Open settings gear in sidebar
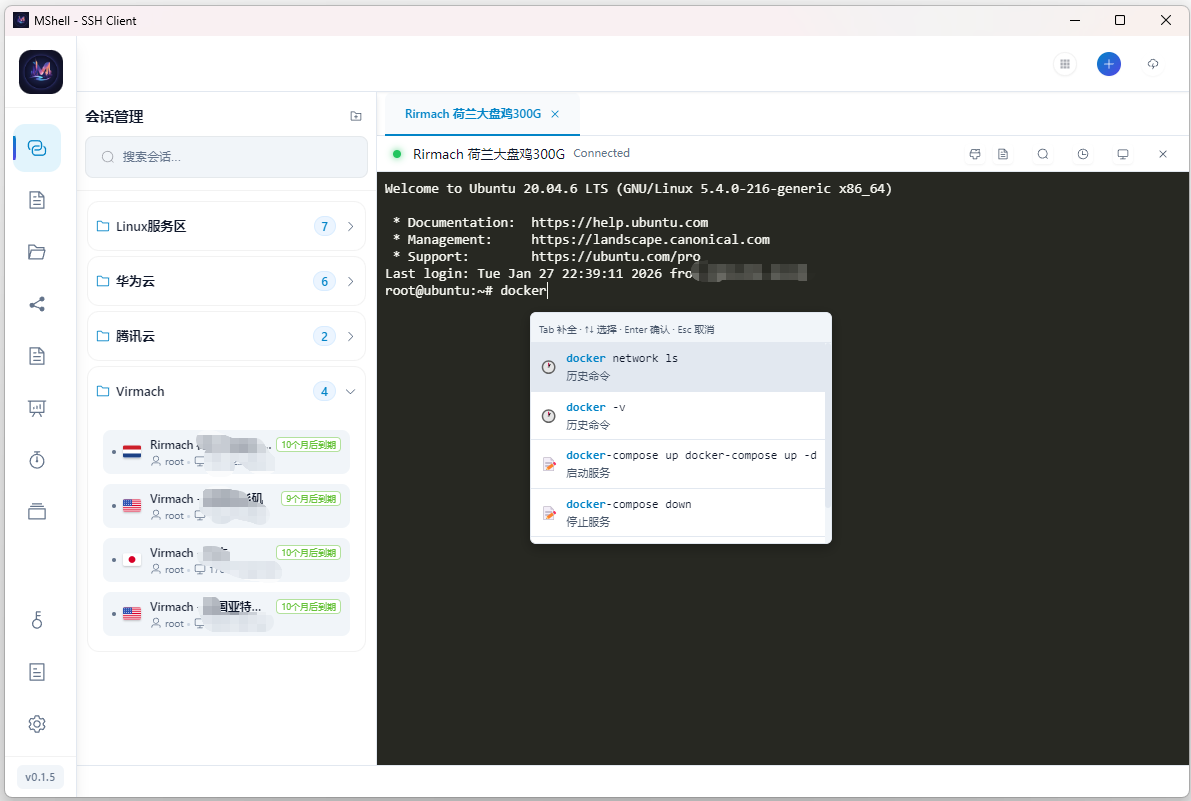 click(37, 724)
